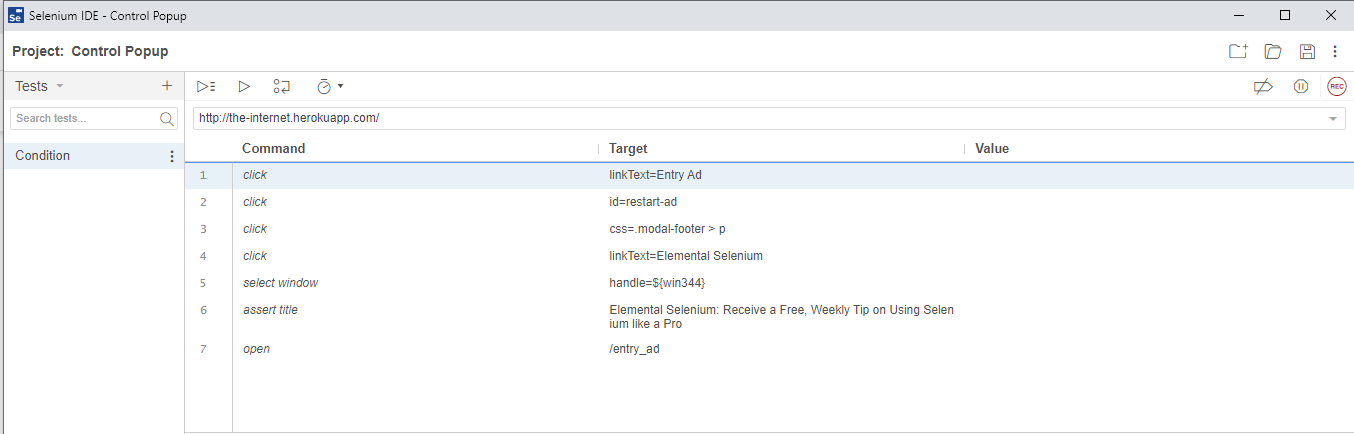Expand the base URL dropdown arrow
This screenshot has height=434, width=1354.
pos(1333,119)
